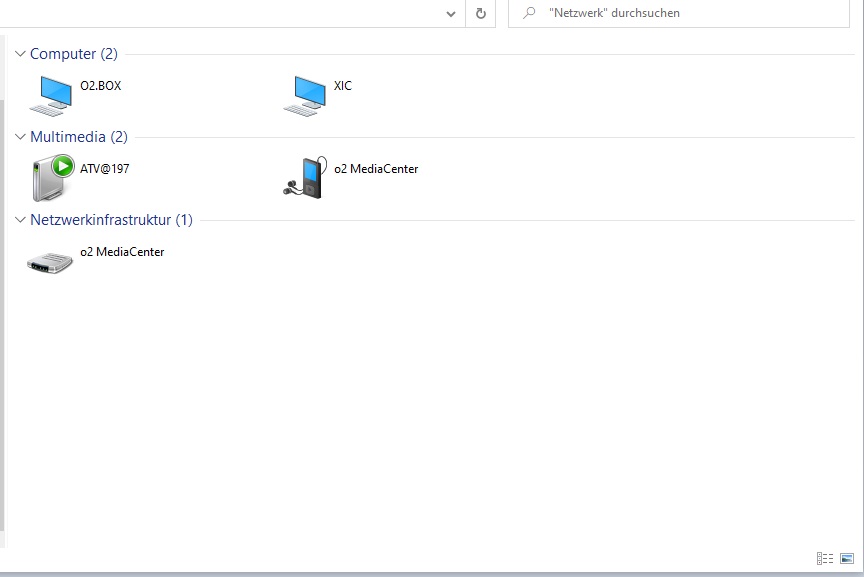Image resolution: width=864 pixels, height=577 pixels.
Task: Click the "Netzwerk" durchsuchen search field
Action: coord(678,13)
